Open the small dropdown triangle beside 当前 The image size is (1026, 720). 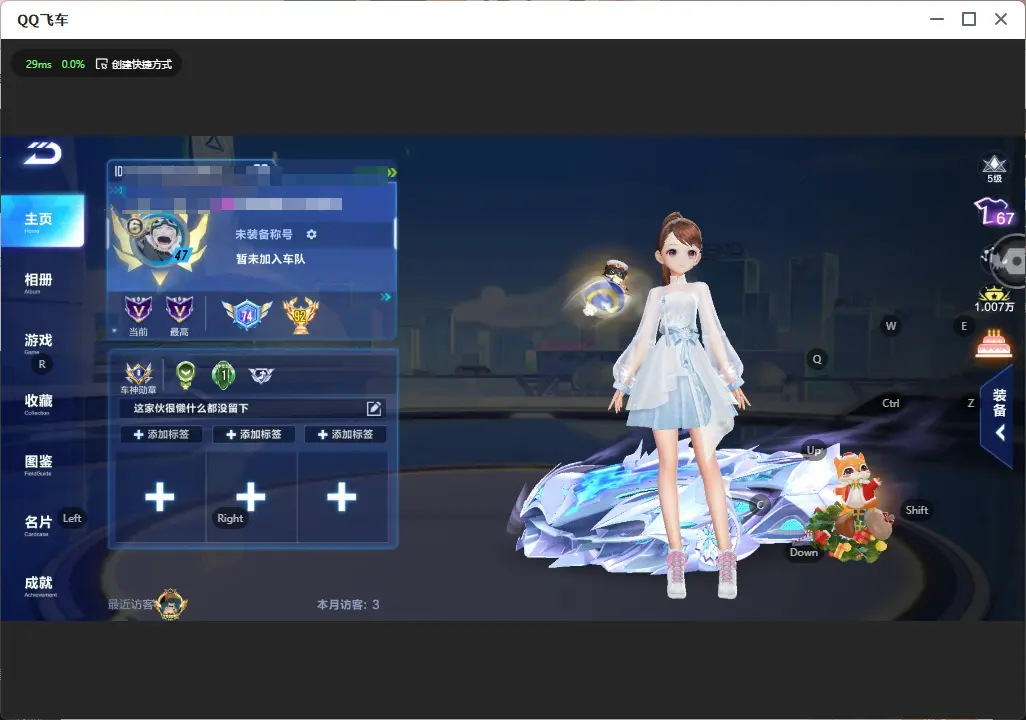pos(115,331)
